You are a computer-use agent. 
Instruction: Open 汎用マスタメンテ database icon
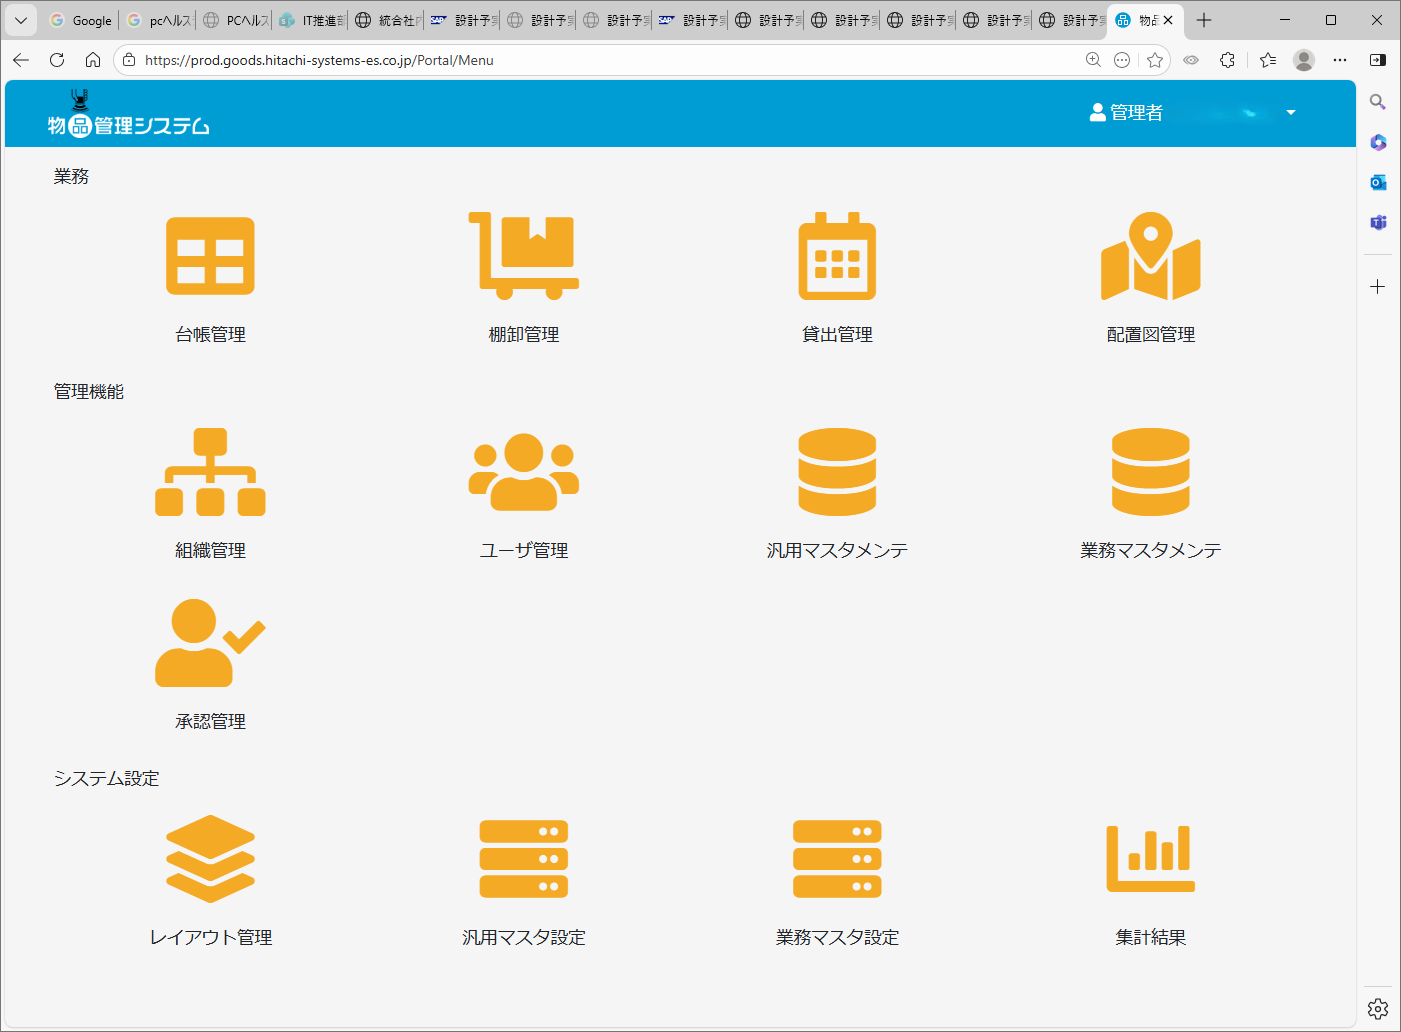point(836,471)
